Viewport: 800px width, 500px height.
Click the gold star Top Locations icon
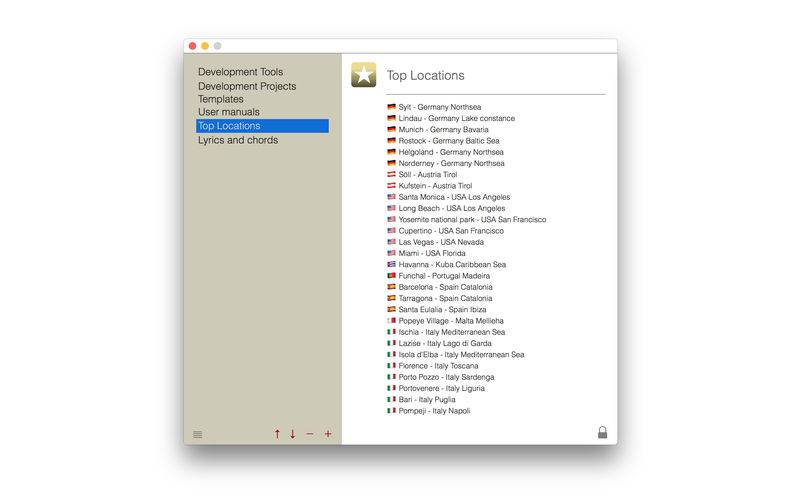[x=363, y=75]
